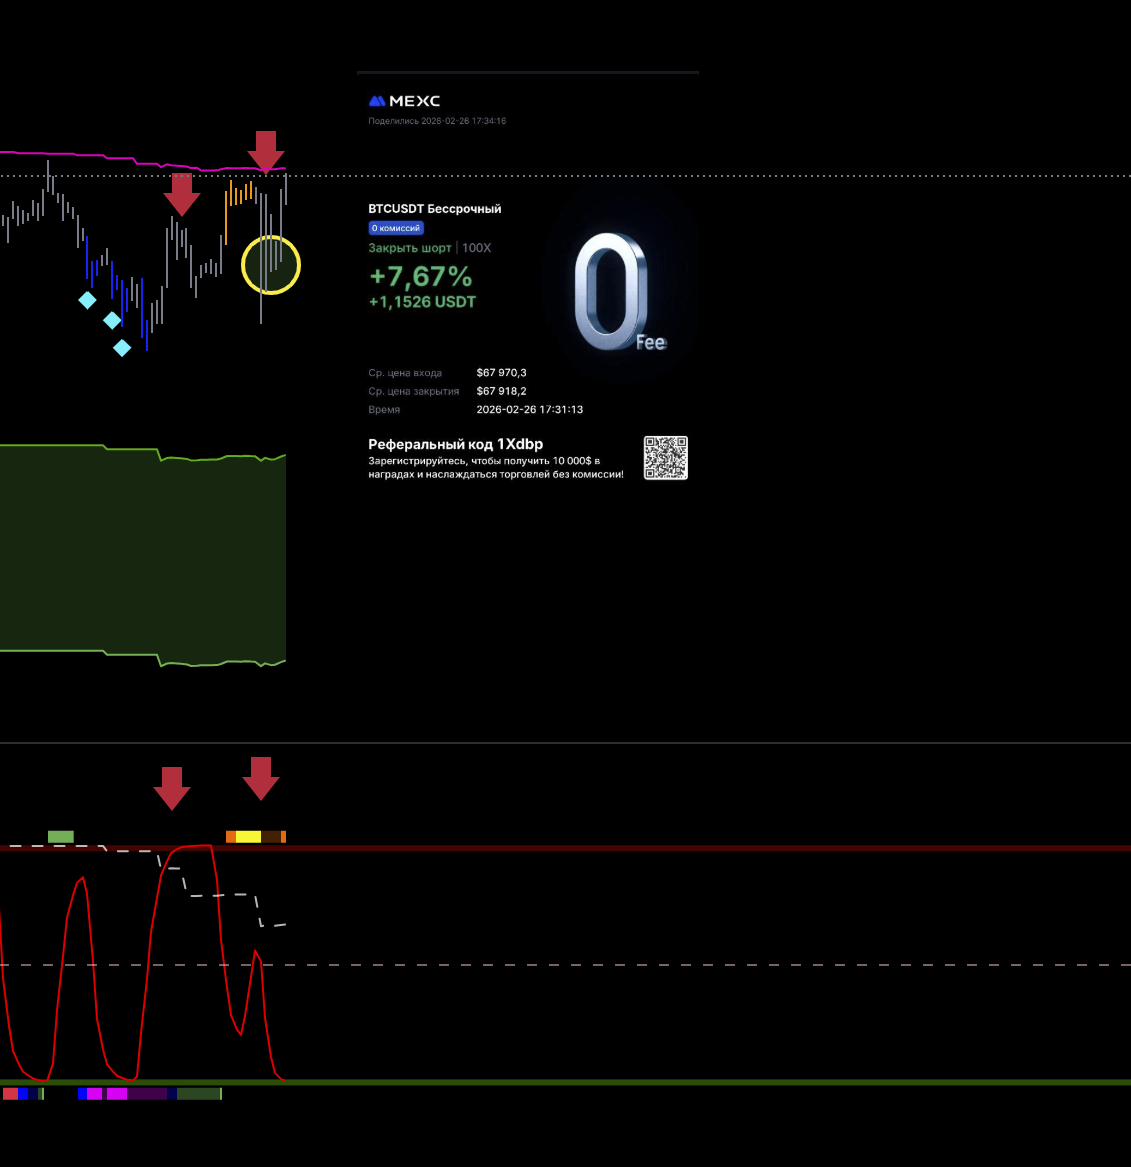
Task: Click the right red arrow above the oscillator
Action: pyautogui.click(x=261, y=777)
